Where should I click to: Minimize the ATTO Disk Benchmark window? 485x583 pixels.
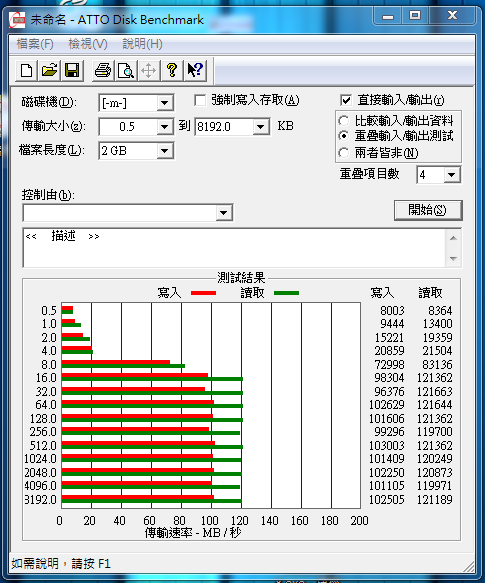388,16
